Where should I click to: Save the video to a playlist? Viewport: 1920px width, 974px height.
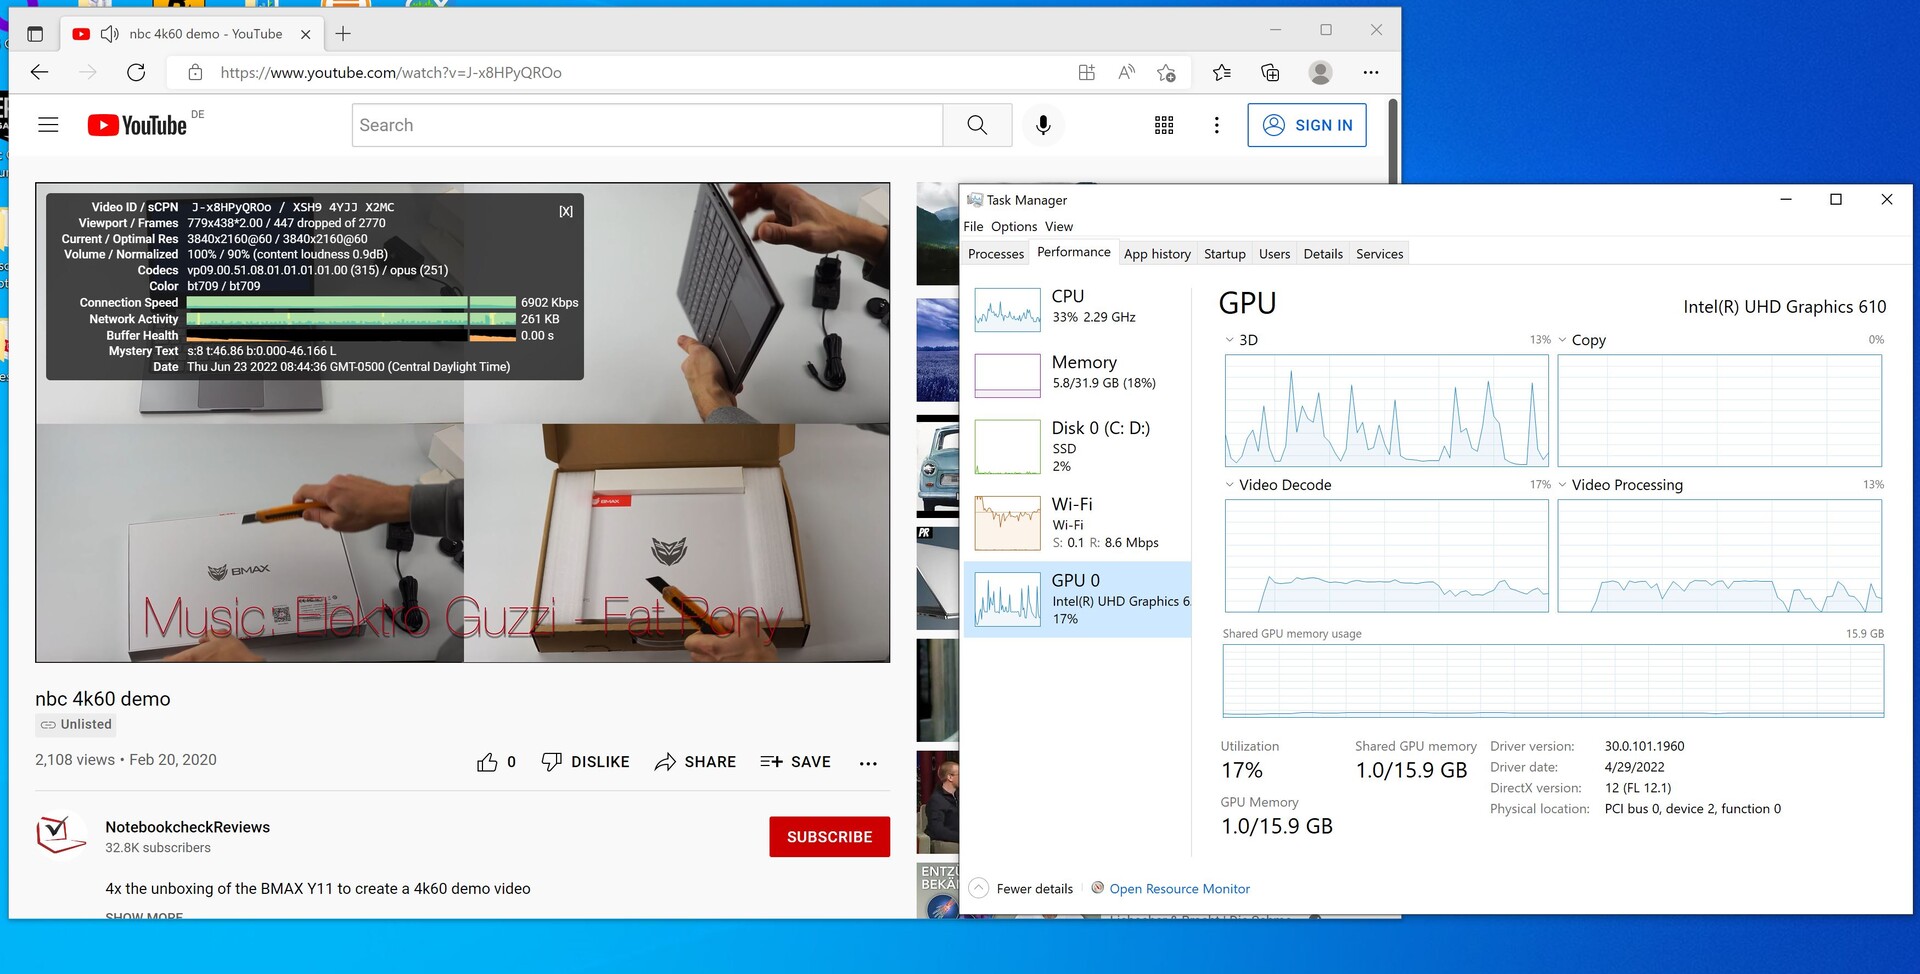(795, 762)
